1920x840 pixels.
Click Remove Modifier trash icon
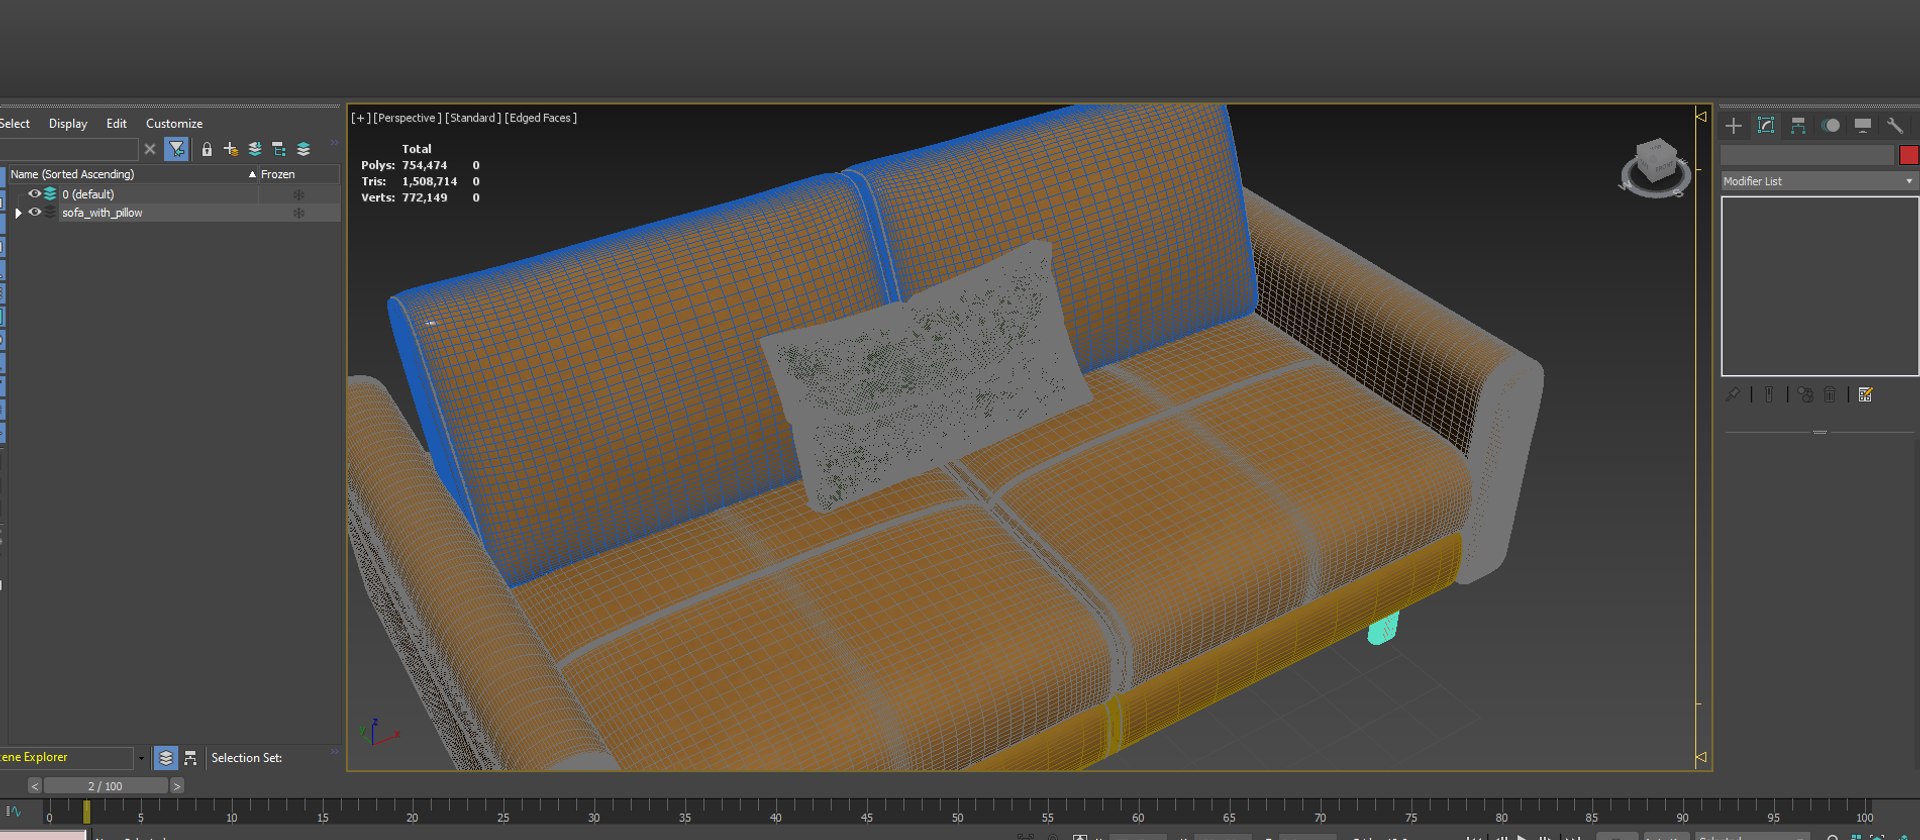1830,395
